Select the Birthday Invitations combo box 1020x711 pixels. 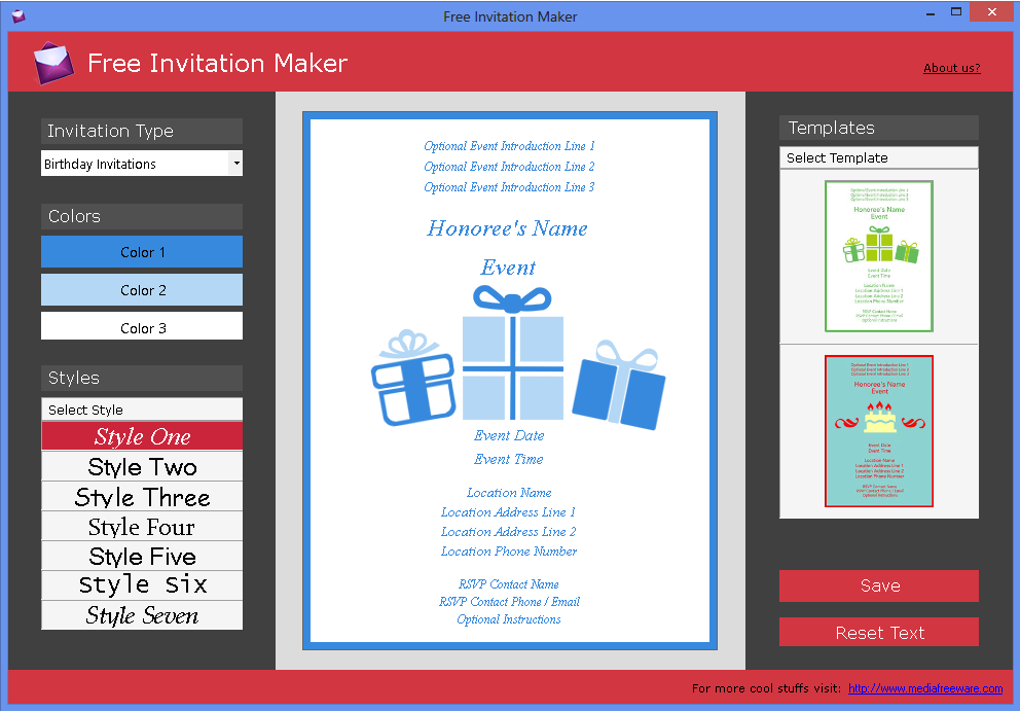point(142,163)
